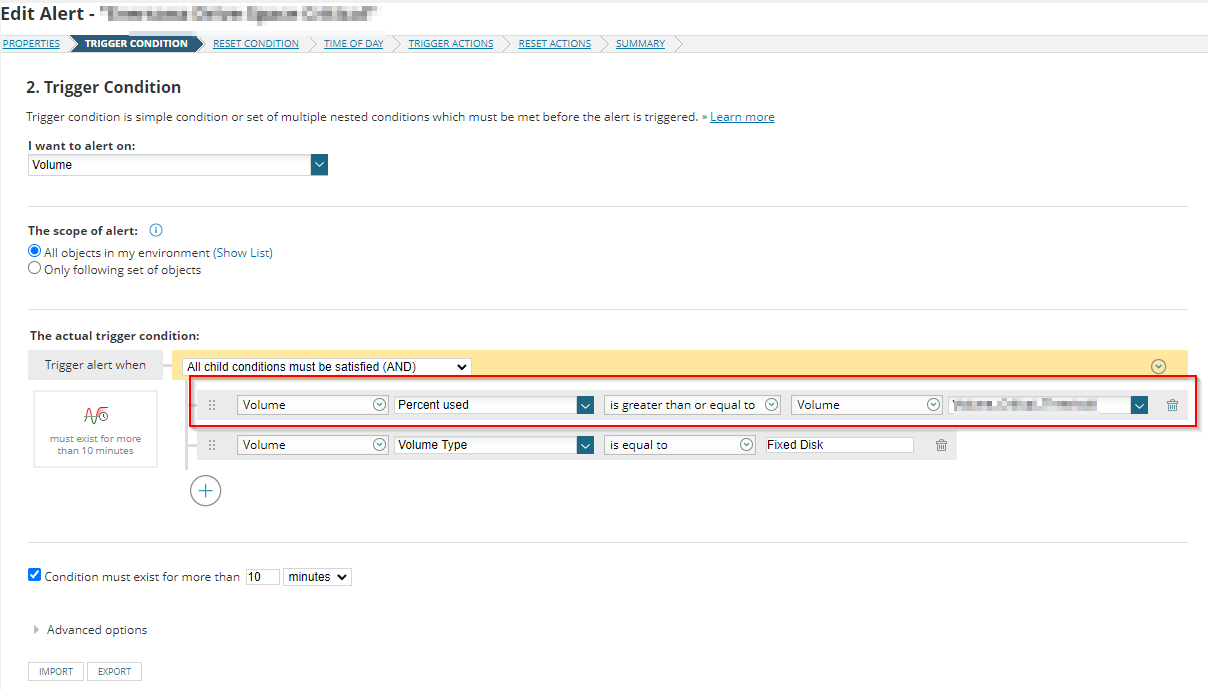This screenshot has width=1208, height=690.
Task: Click the 10 duration input field
Action: tap(263, 577)
